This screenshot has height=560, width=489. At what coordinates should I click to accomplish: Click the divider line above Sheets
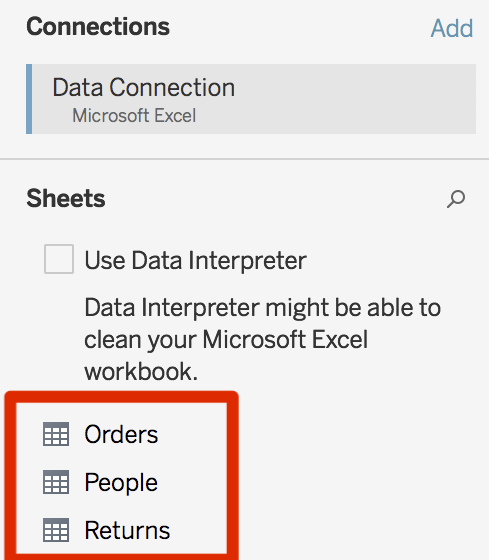tap(244, 159)
